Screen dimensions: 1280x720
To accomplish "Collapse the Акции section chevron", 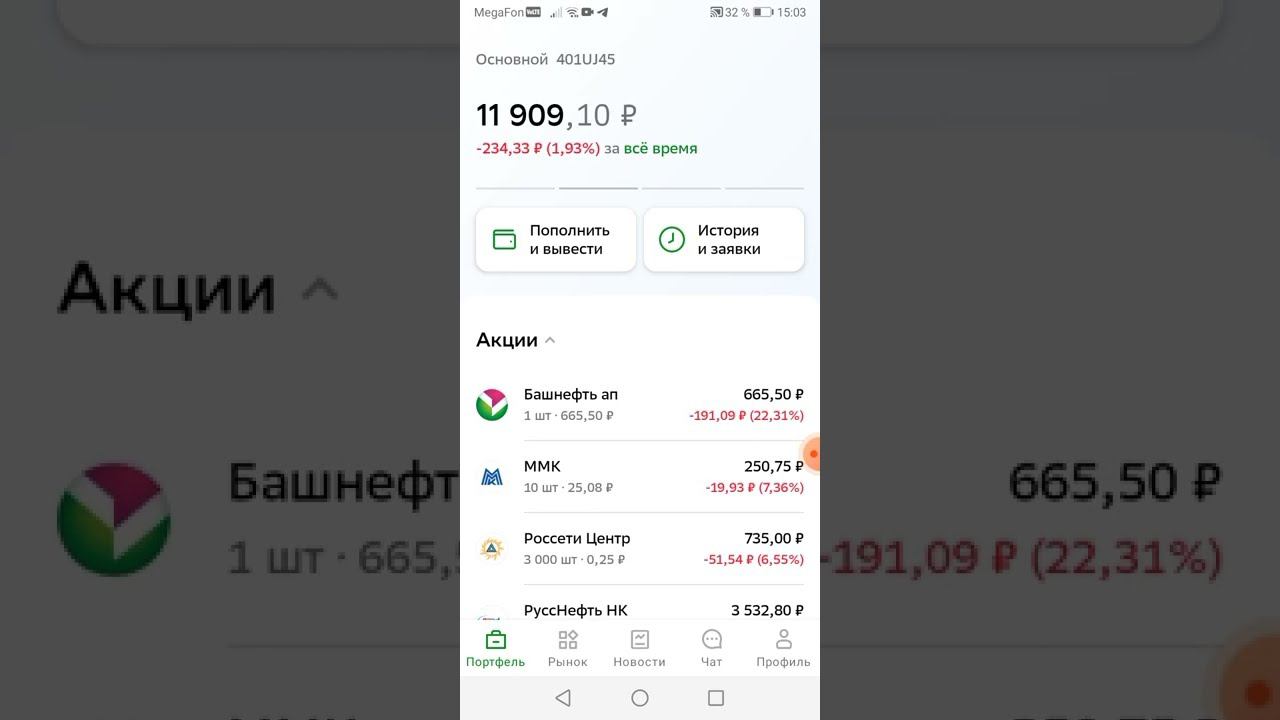I will click(549, 340).
